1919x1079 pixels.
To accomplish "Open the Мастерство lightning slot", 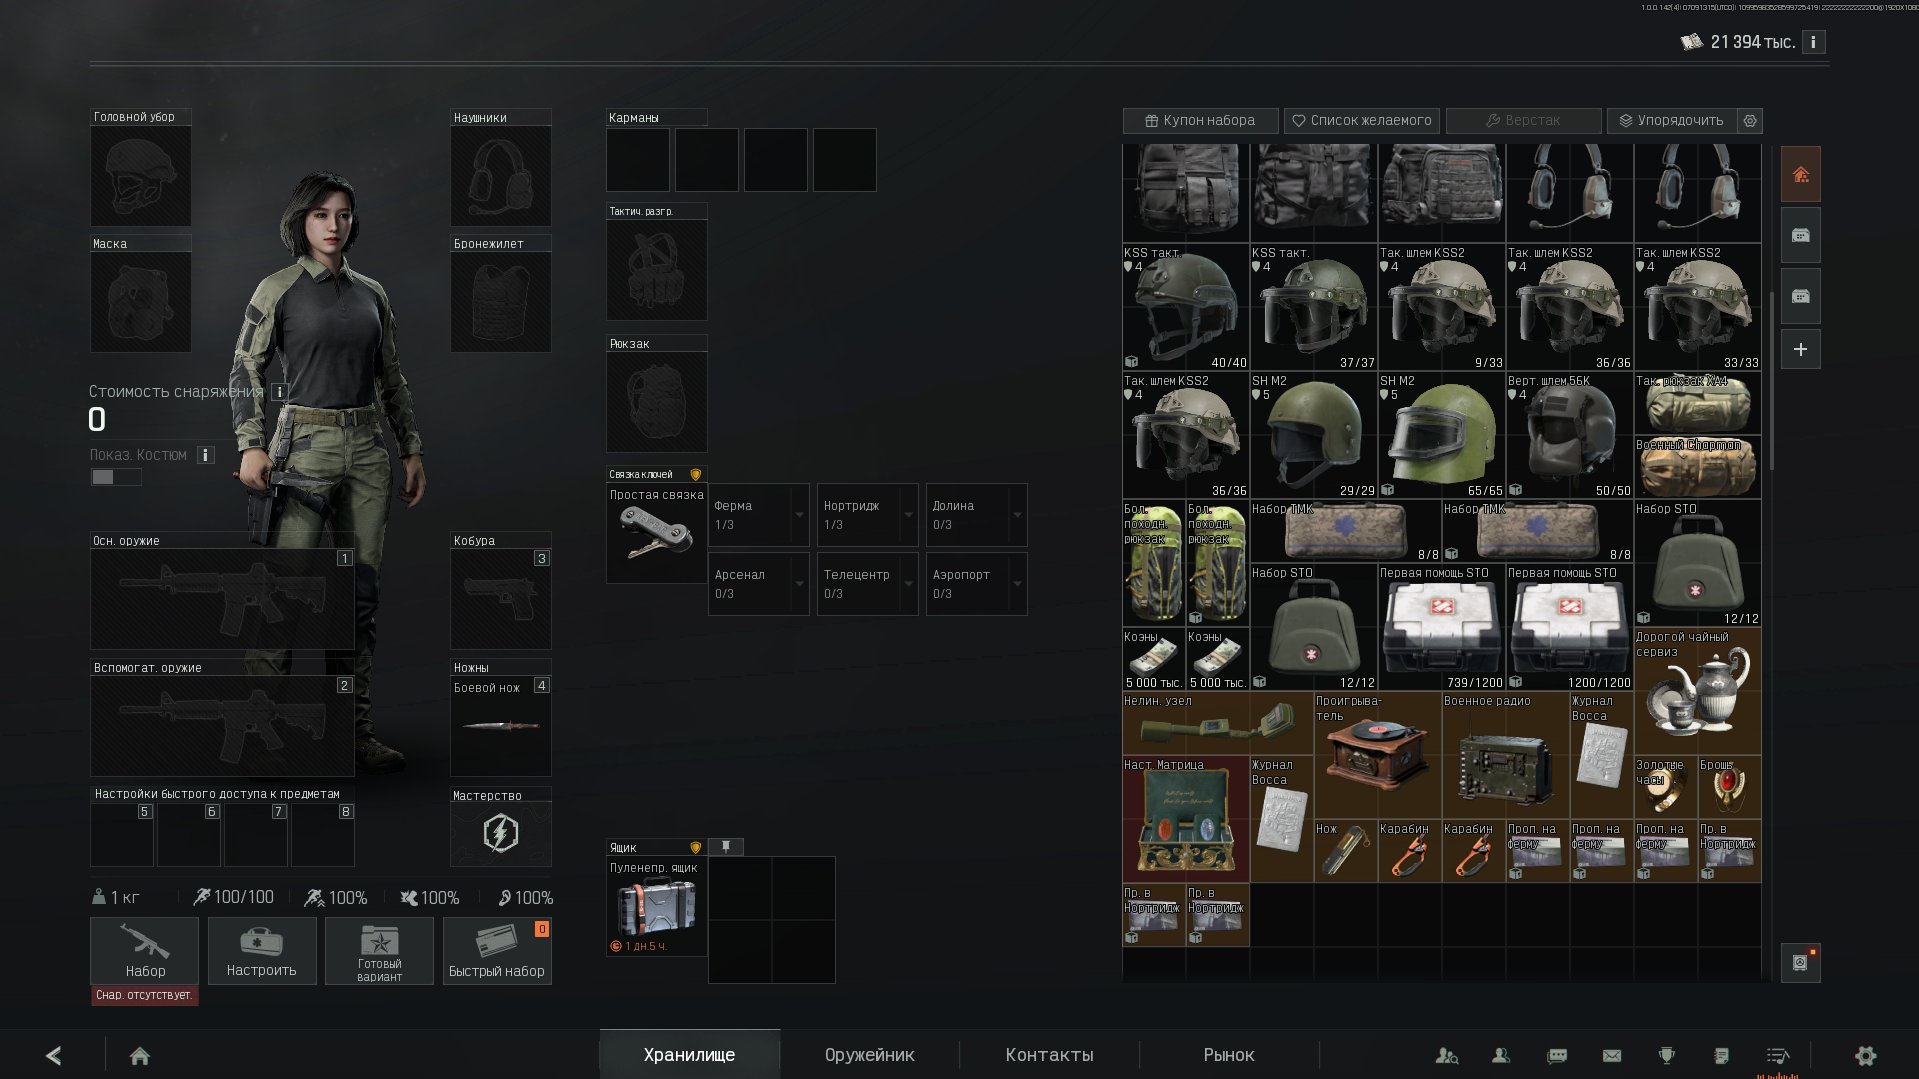I will pyautogui.click(x=500, y=833).
